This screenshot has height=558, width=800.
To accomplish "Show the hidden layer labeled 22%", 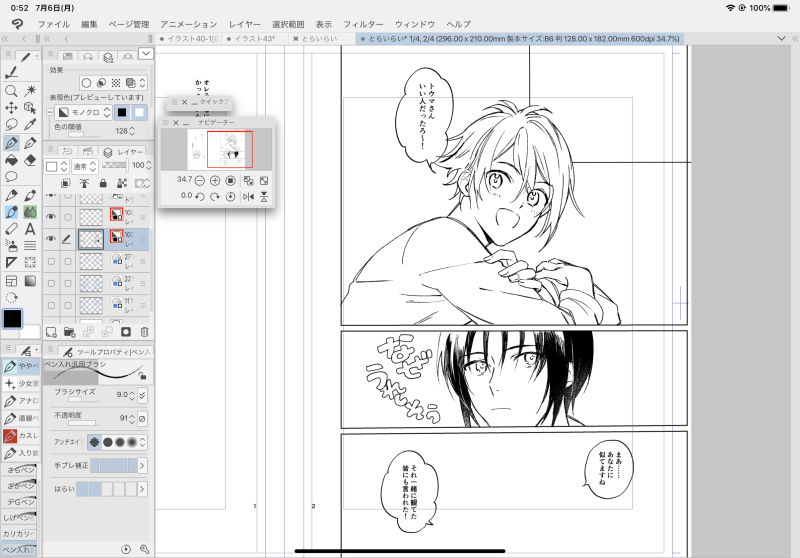I will (51, 283).
